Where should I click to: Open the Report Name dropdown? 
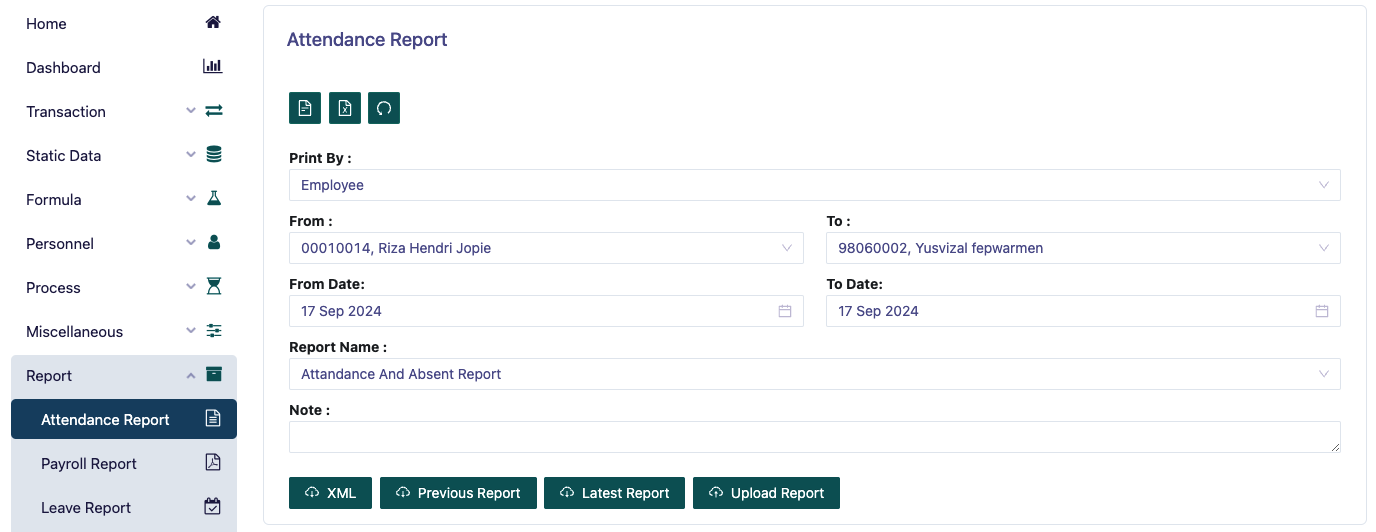(x=814, y=374)
